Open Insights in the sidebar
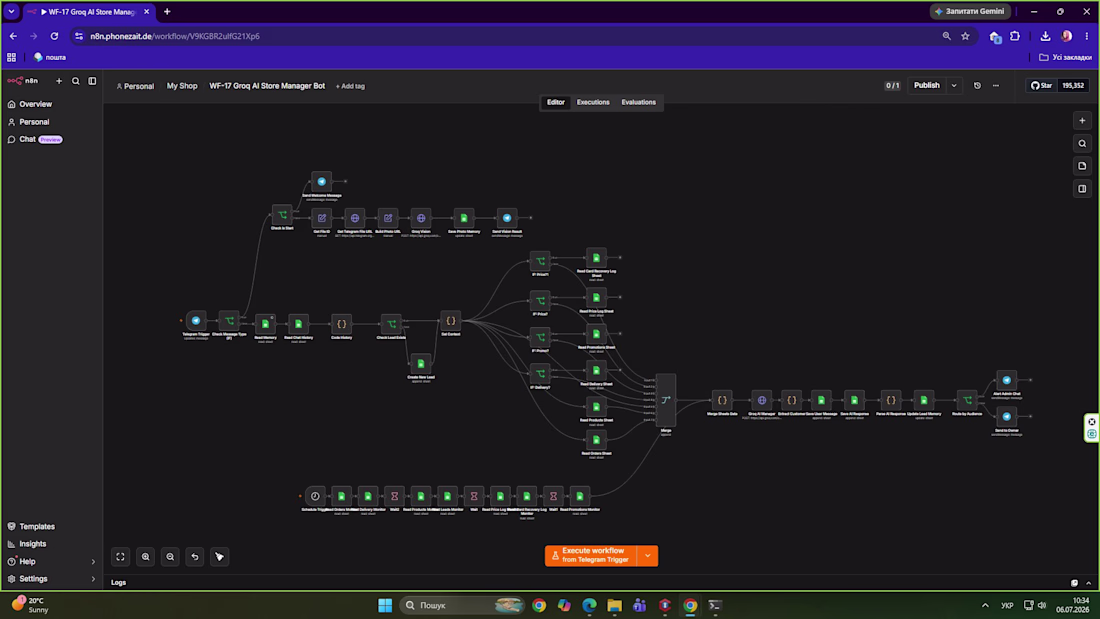The height and width of the screenshot is (619, 1100). click(x=51, y=544)
